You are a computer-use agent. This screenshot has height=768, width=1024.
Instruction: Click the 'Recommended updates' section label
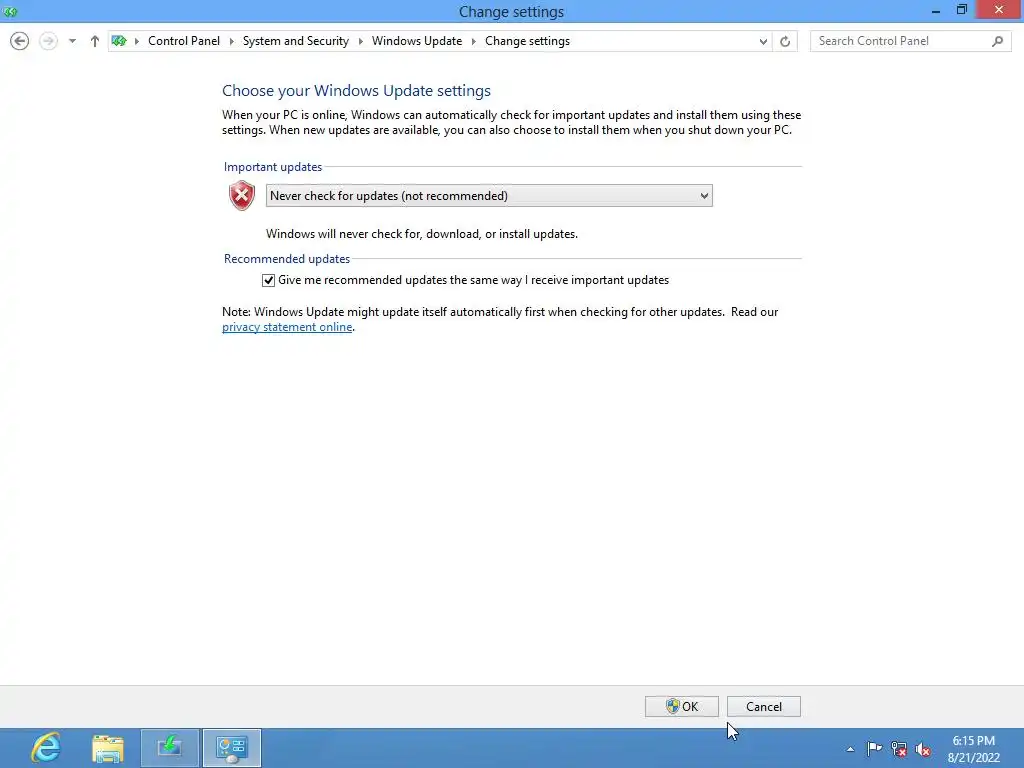tap(287, 259)
